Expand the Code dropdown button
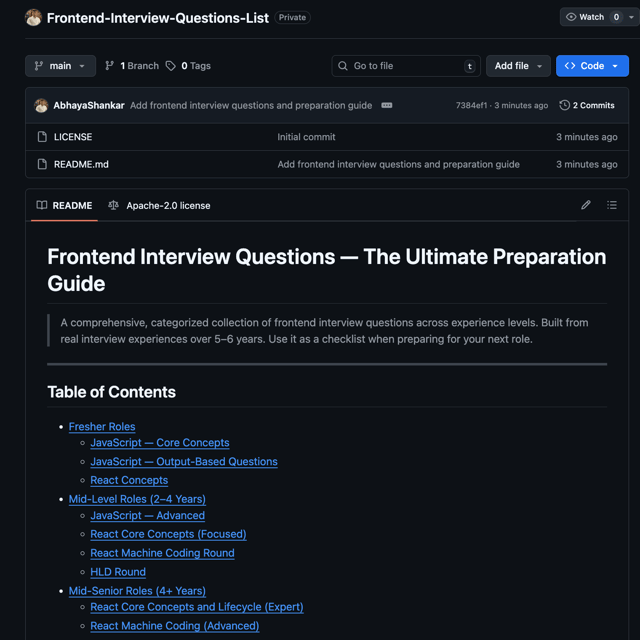640x640 pixels. click(592, 66)
